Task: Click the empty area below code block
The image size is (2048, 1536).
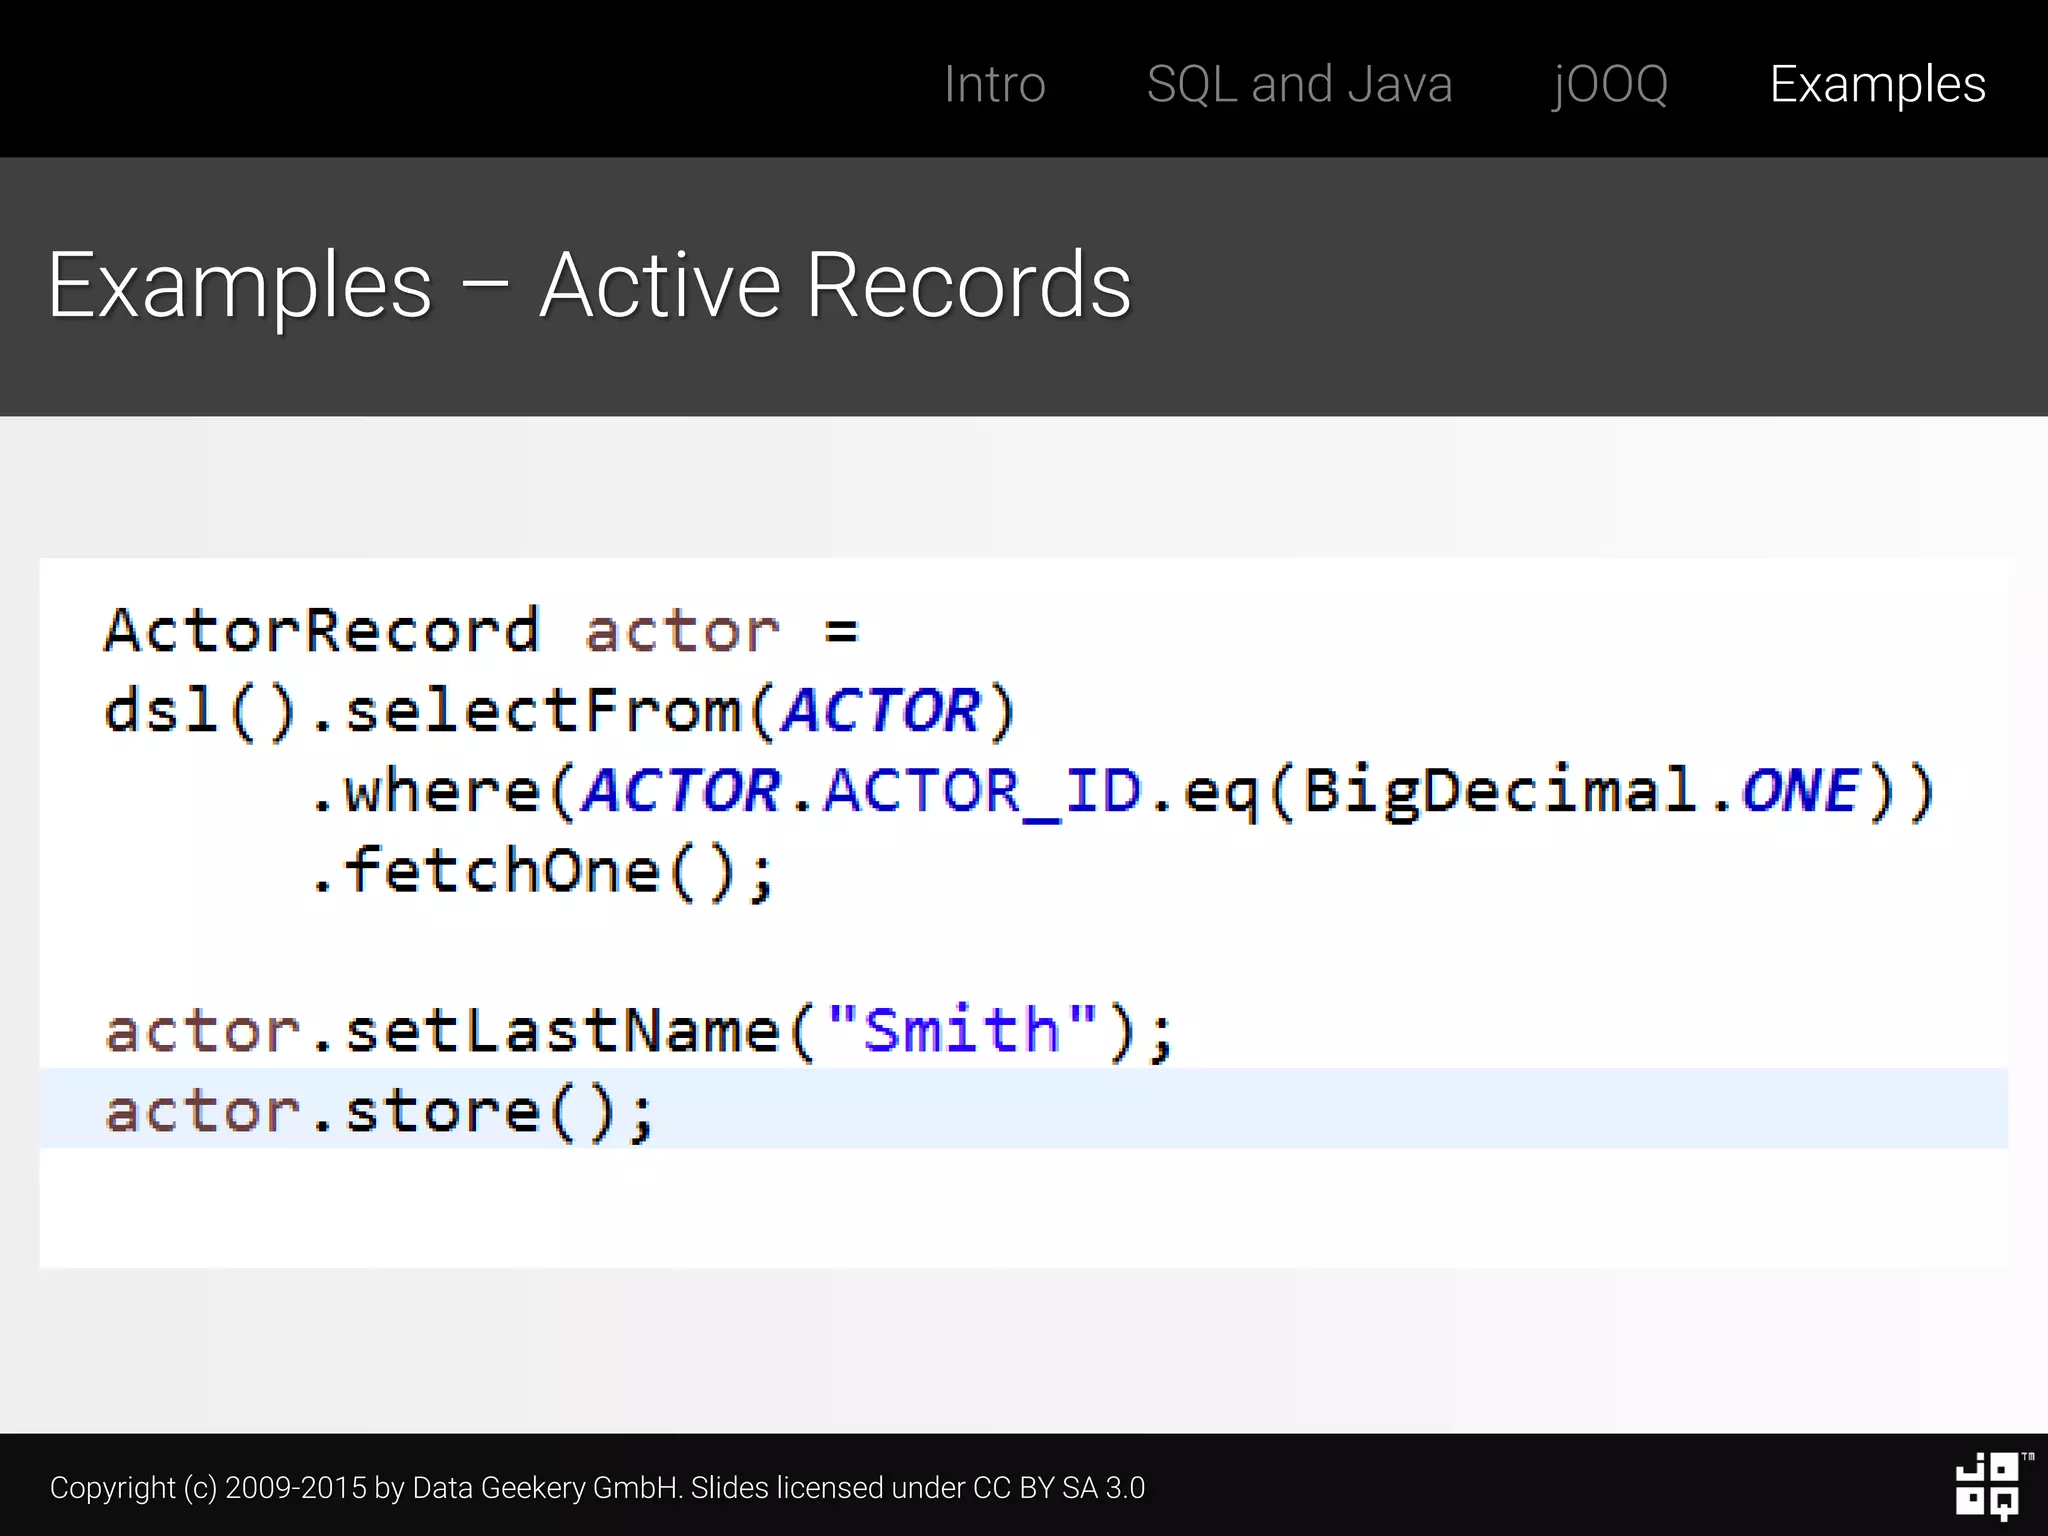Action: coord(1022,1351)
